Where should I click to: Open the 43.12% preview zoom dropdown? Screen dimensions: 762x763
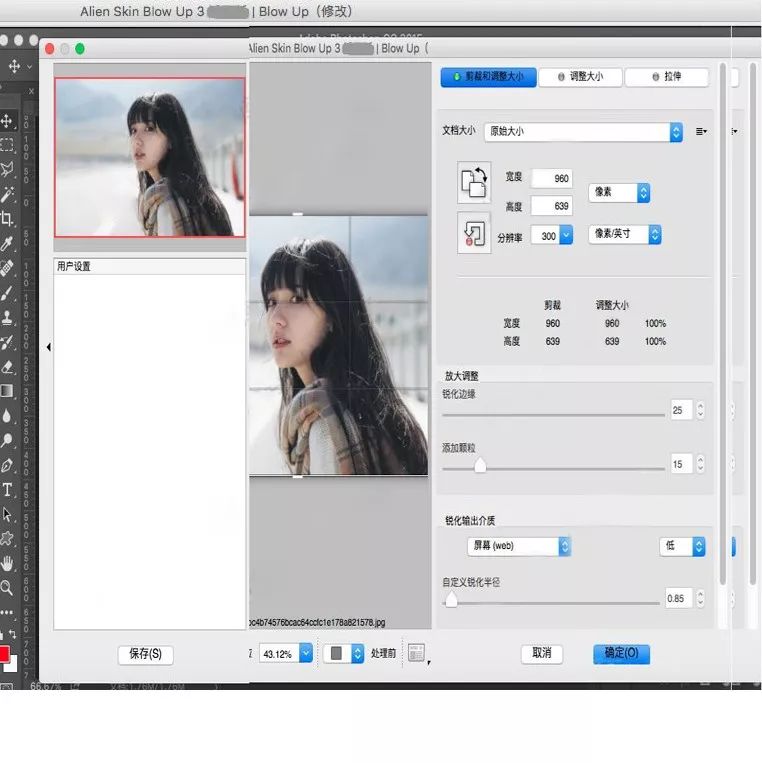pos(286,654)
